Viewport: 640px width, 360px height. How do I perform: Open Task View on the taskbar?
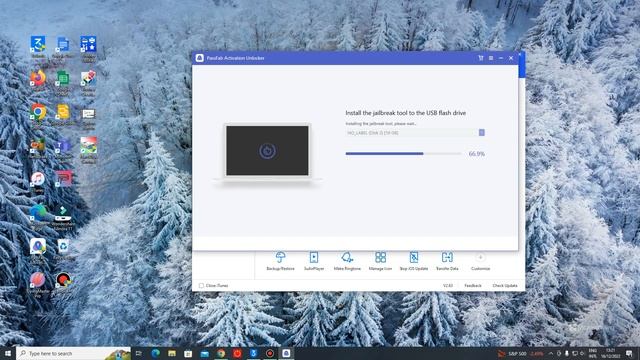pos(139,353)
